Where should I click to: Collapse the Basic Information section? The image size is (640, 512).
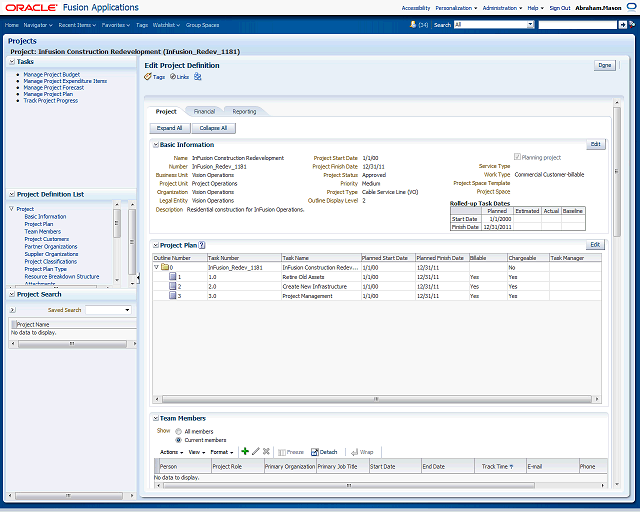(x=155, y=145)
